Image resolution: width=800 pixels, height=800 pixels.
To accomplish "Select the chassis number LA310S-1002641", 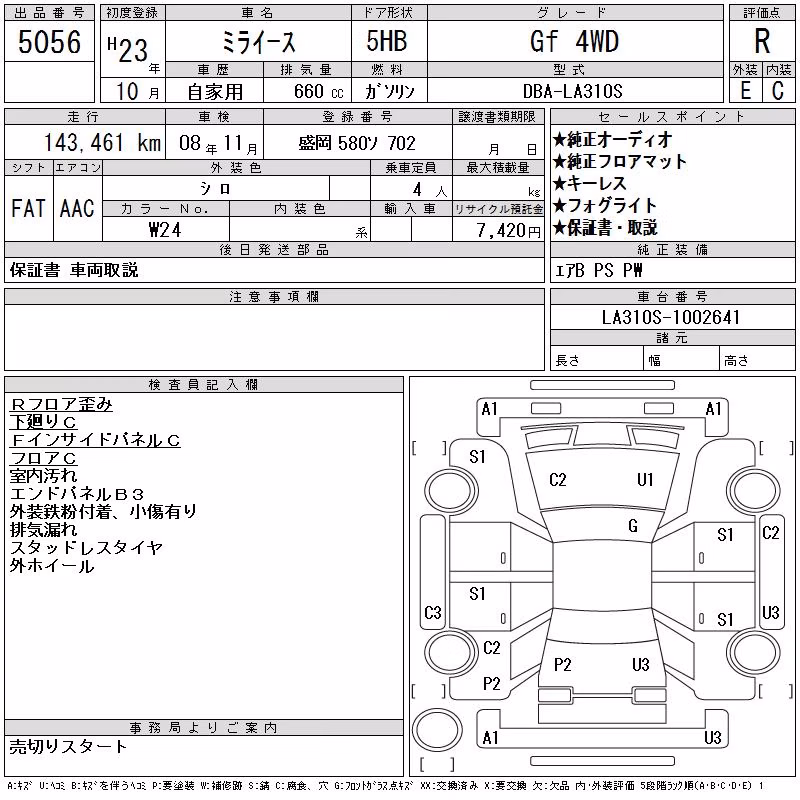I will click(x=671, y=317).
